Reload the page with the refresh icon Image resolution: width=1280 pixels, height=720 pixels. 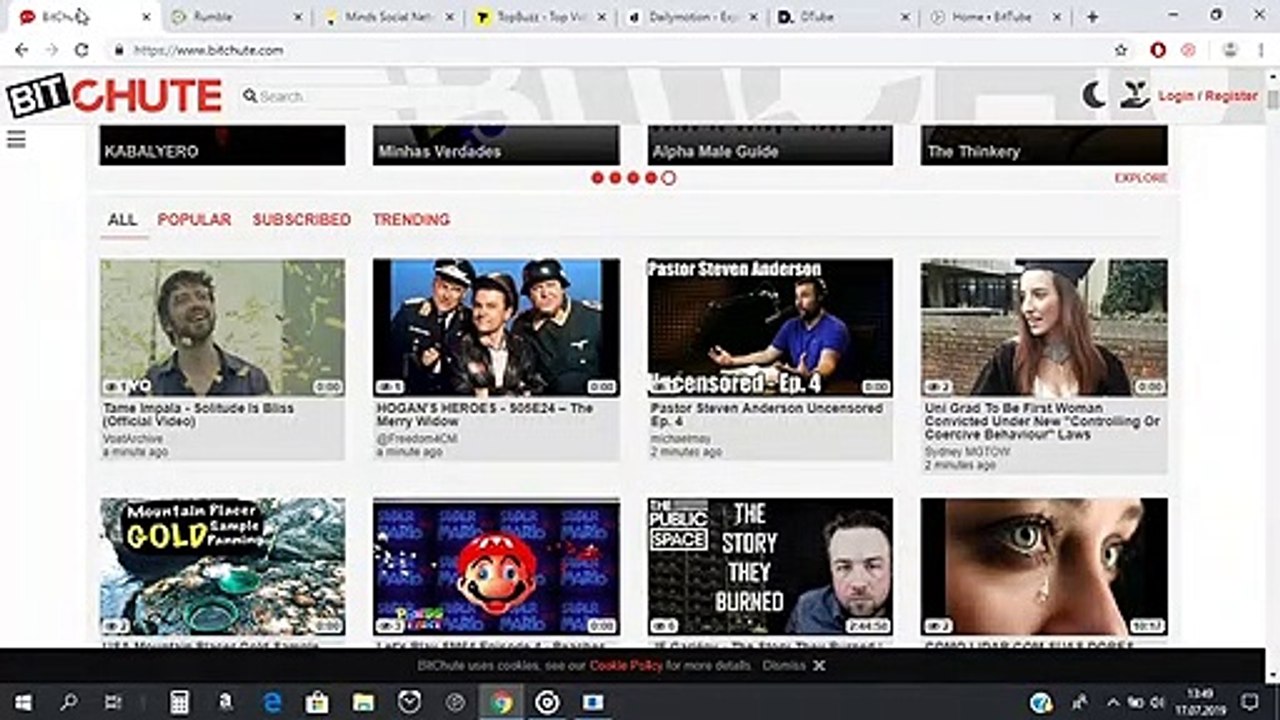[x=82, y=50]
